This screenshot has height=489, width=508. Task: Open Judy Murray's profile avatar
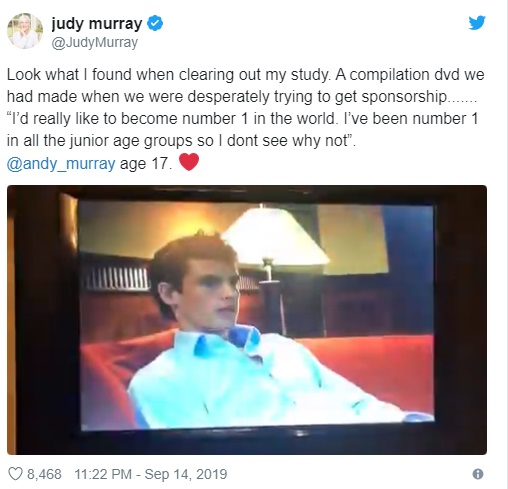pos(25,31)
